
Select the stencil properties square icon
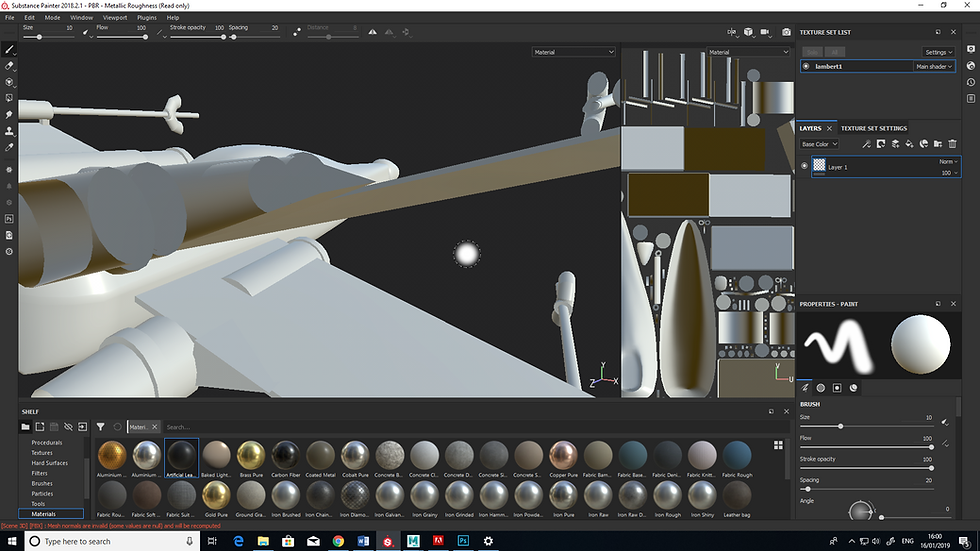click(837, 388)
